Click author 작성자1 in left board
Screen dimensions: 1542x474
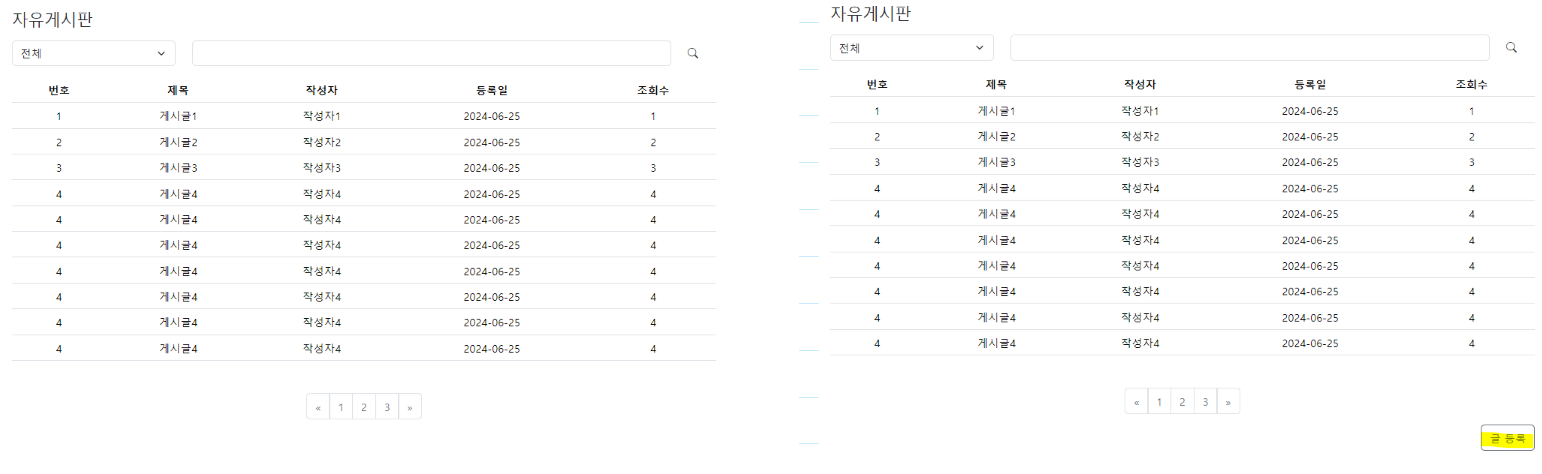[322, 116]
